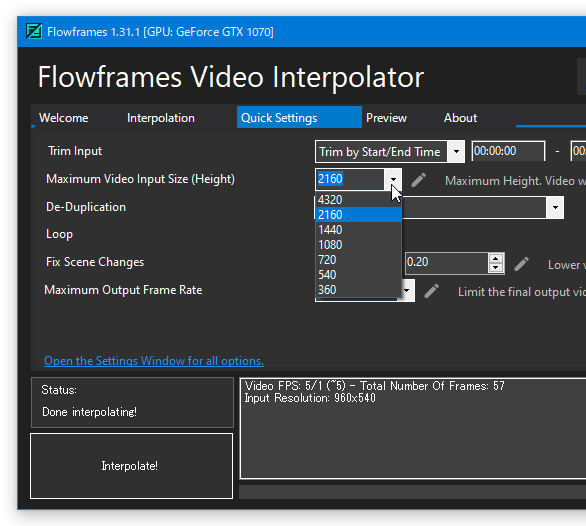
Task: Click the trim start time 00:00:00 field
Action: tap(508, 151)
